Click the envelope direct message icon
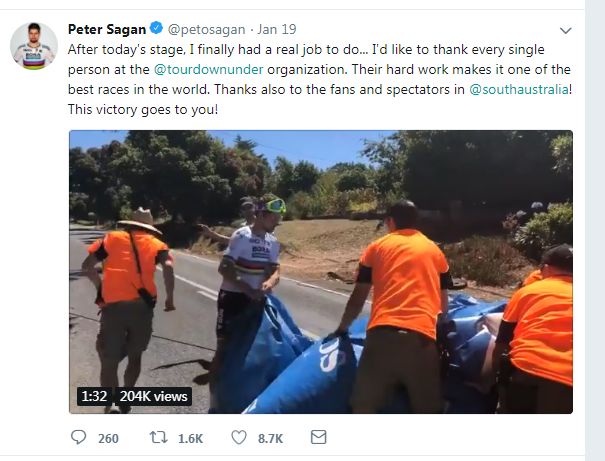 318,437
